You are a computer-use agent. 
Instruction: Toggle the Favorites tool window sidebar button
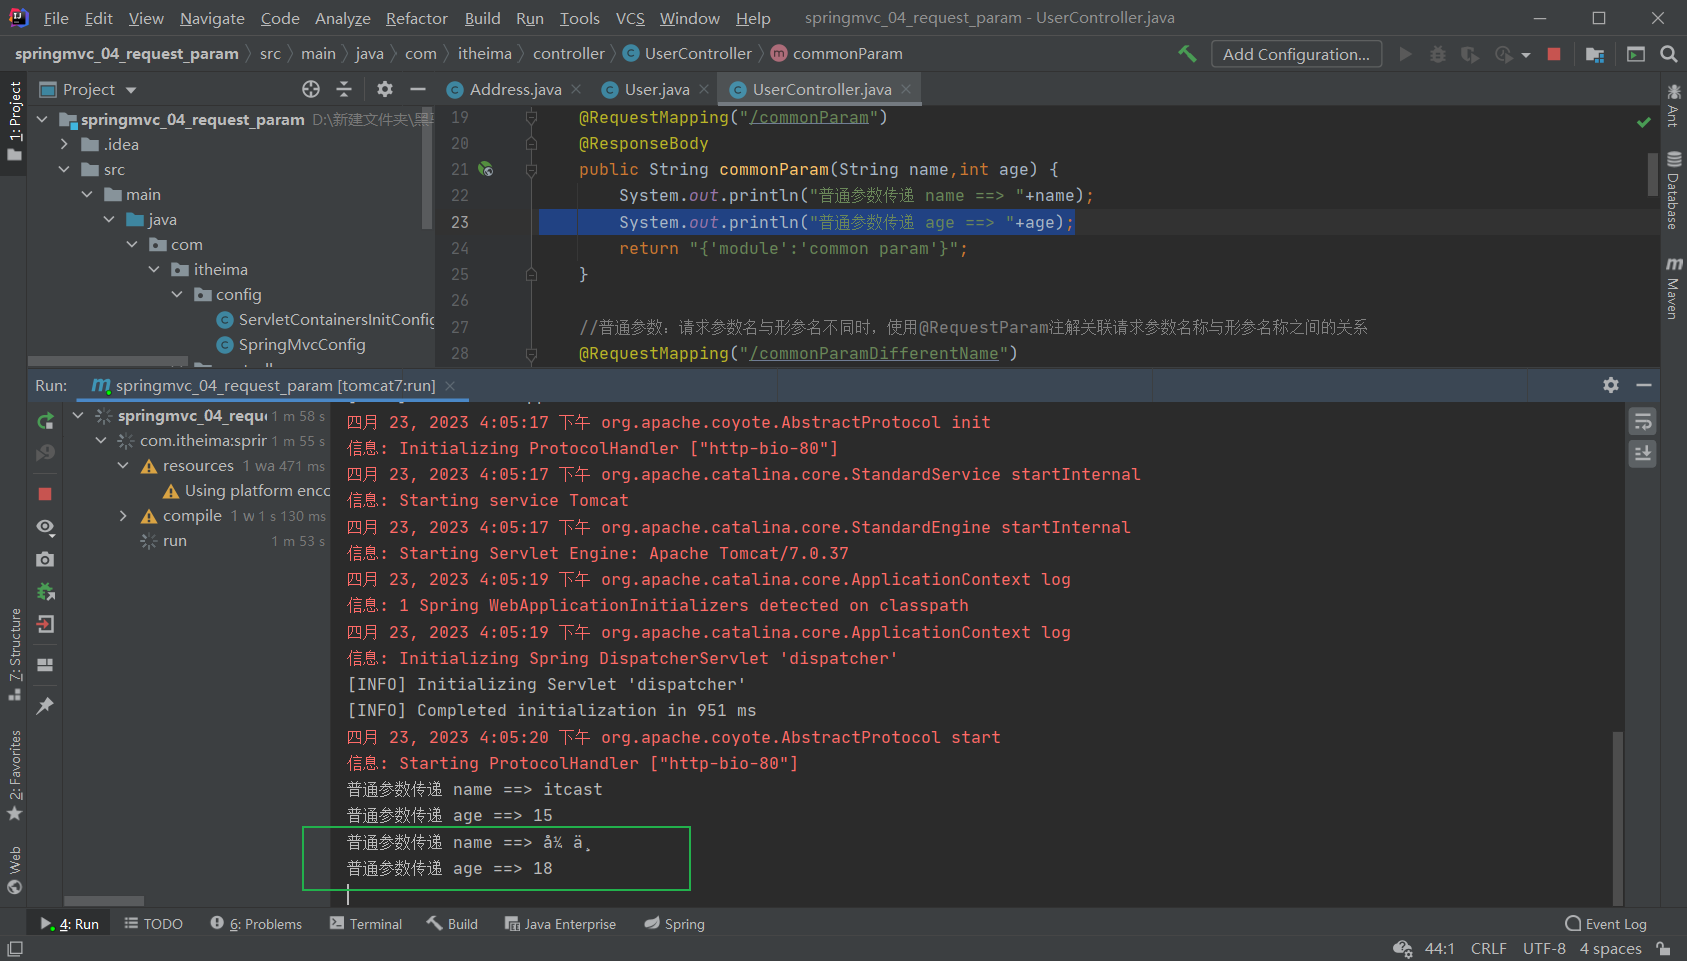(x=14, y=775)
